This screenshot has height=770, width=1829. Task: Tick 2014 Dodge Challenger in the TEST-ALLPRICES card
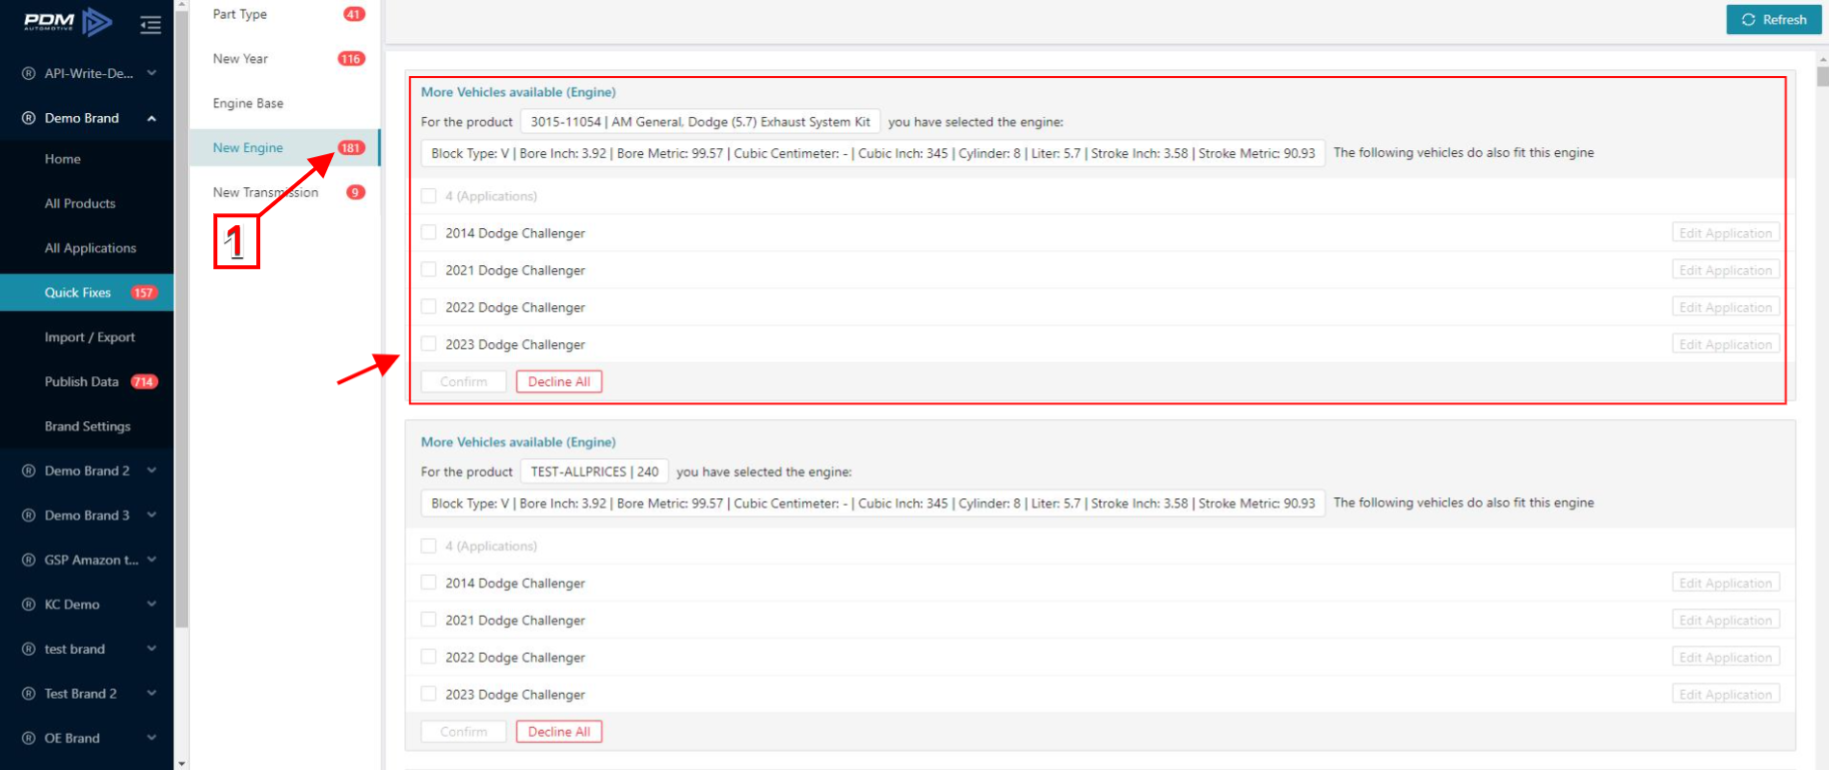(x=429, y=583)
